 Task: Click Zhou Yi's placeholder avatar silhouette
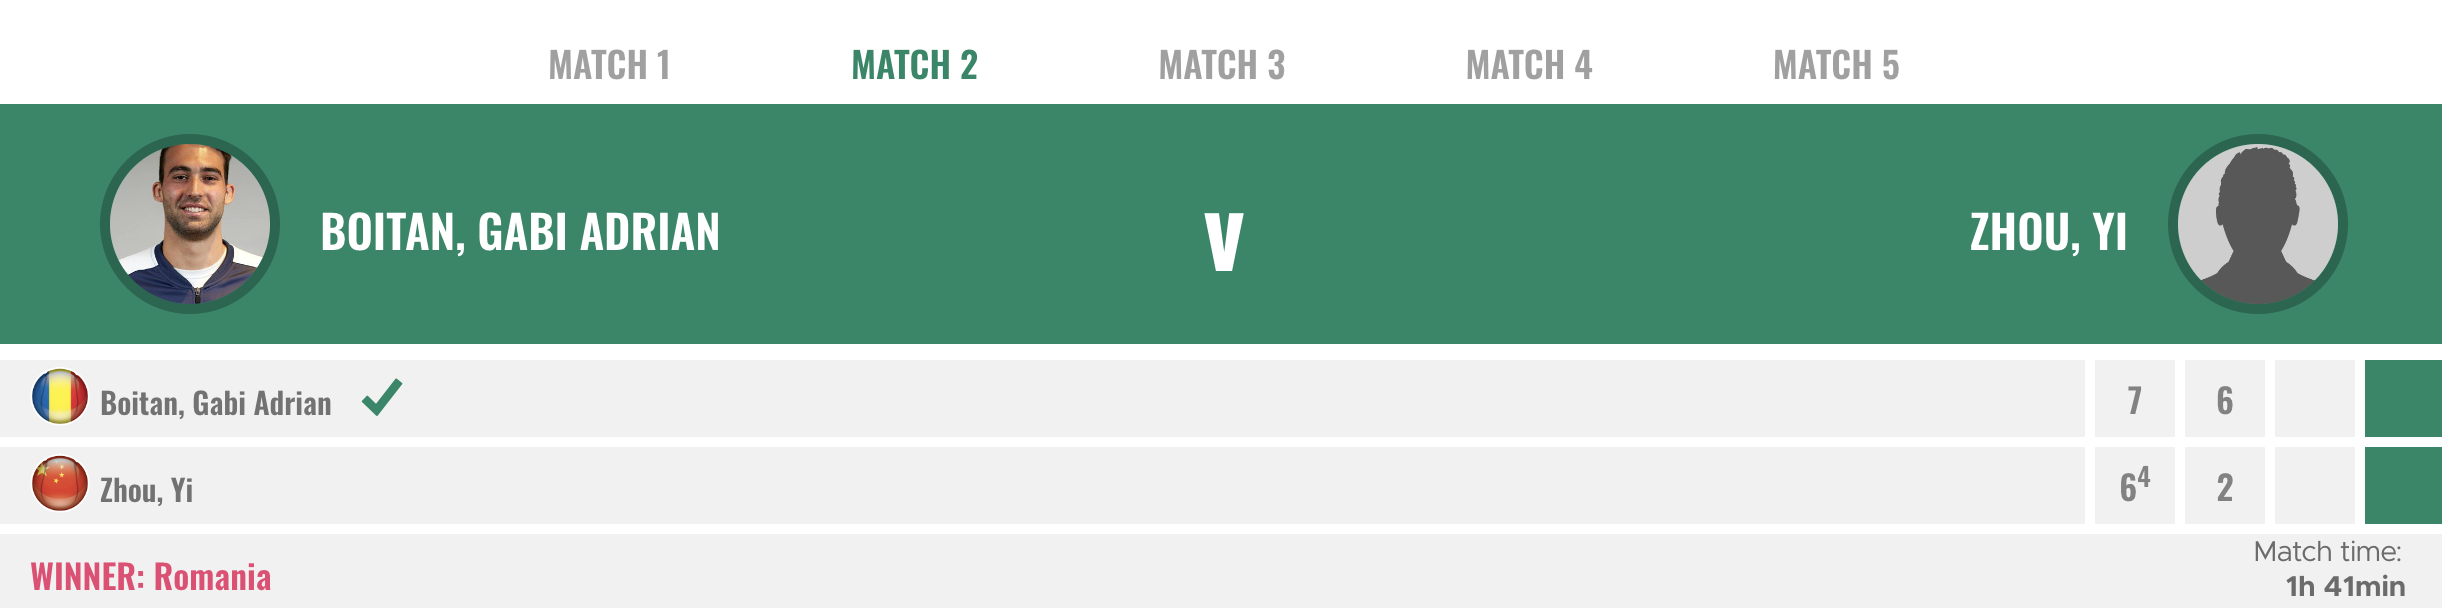pyautogui.click(x=2258, y=224)
